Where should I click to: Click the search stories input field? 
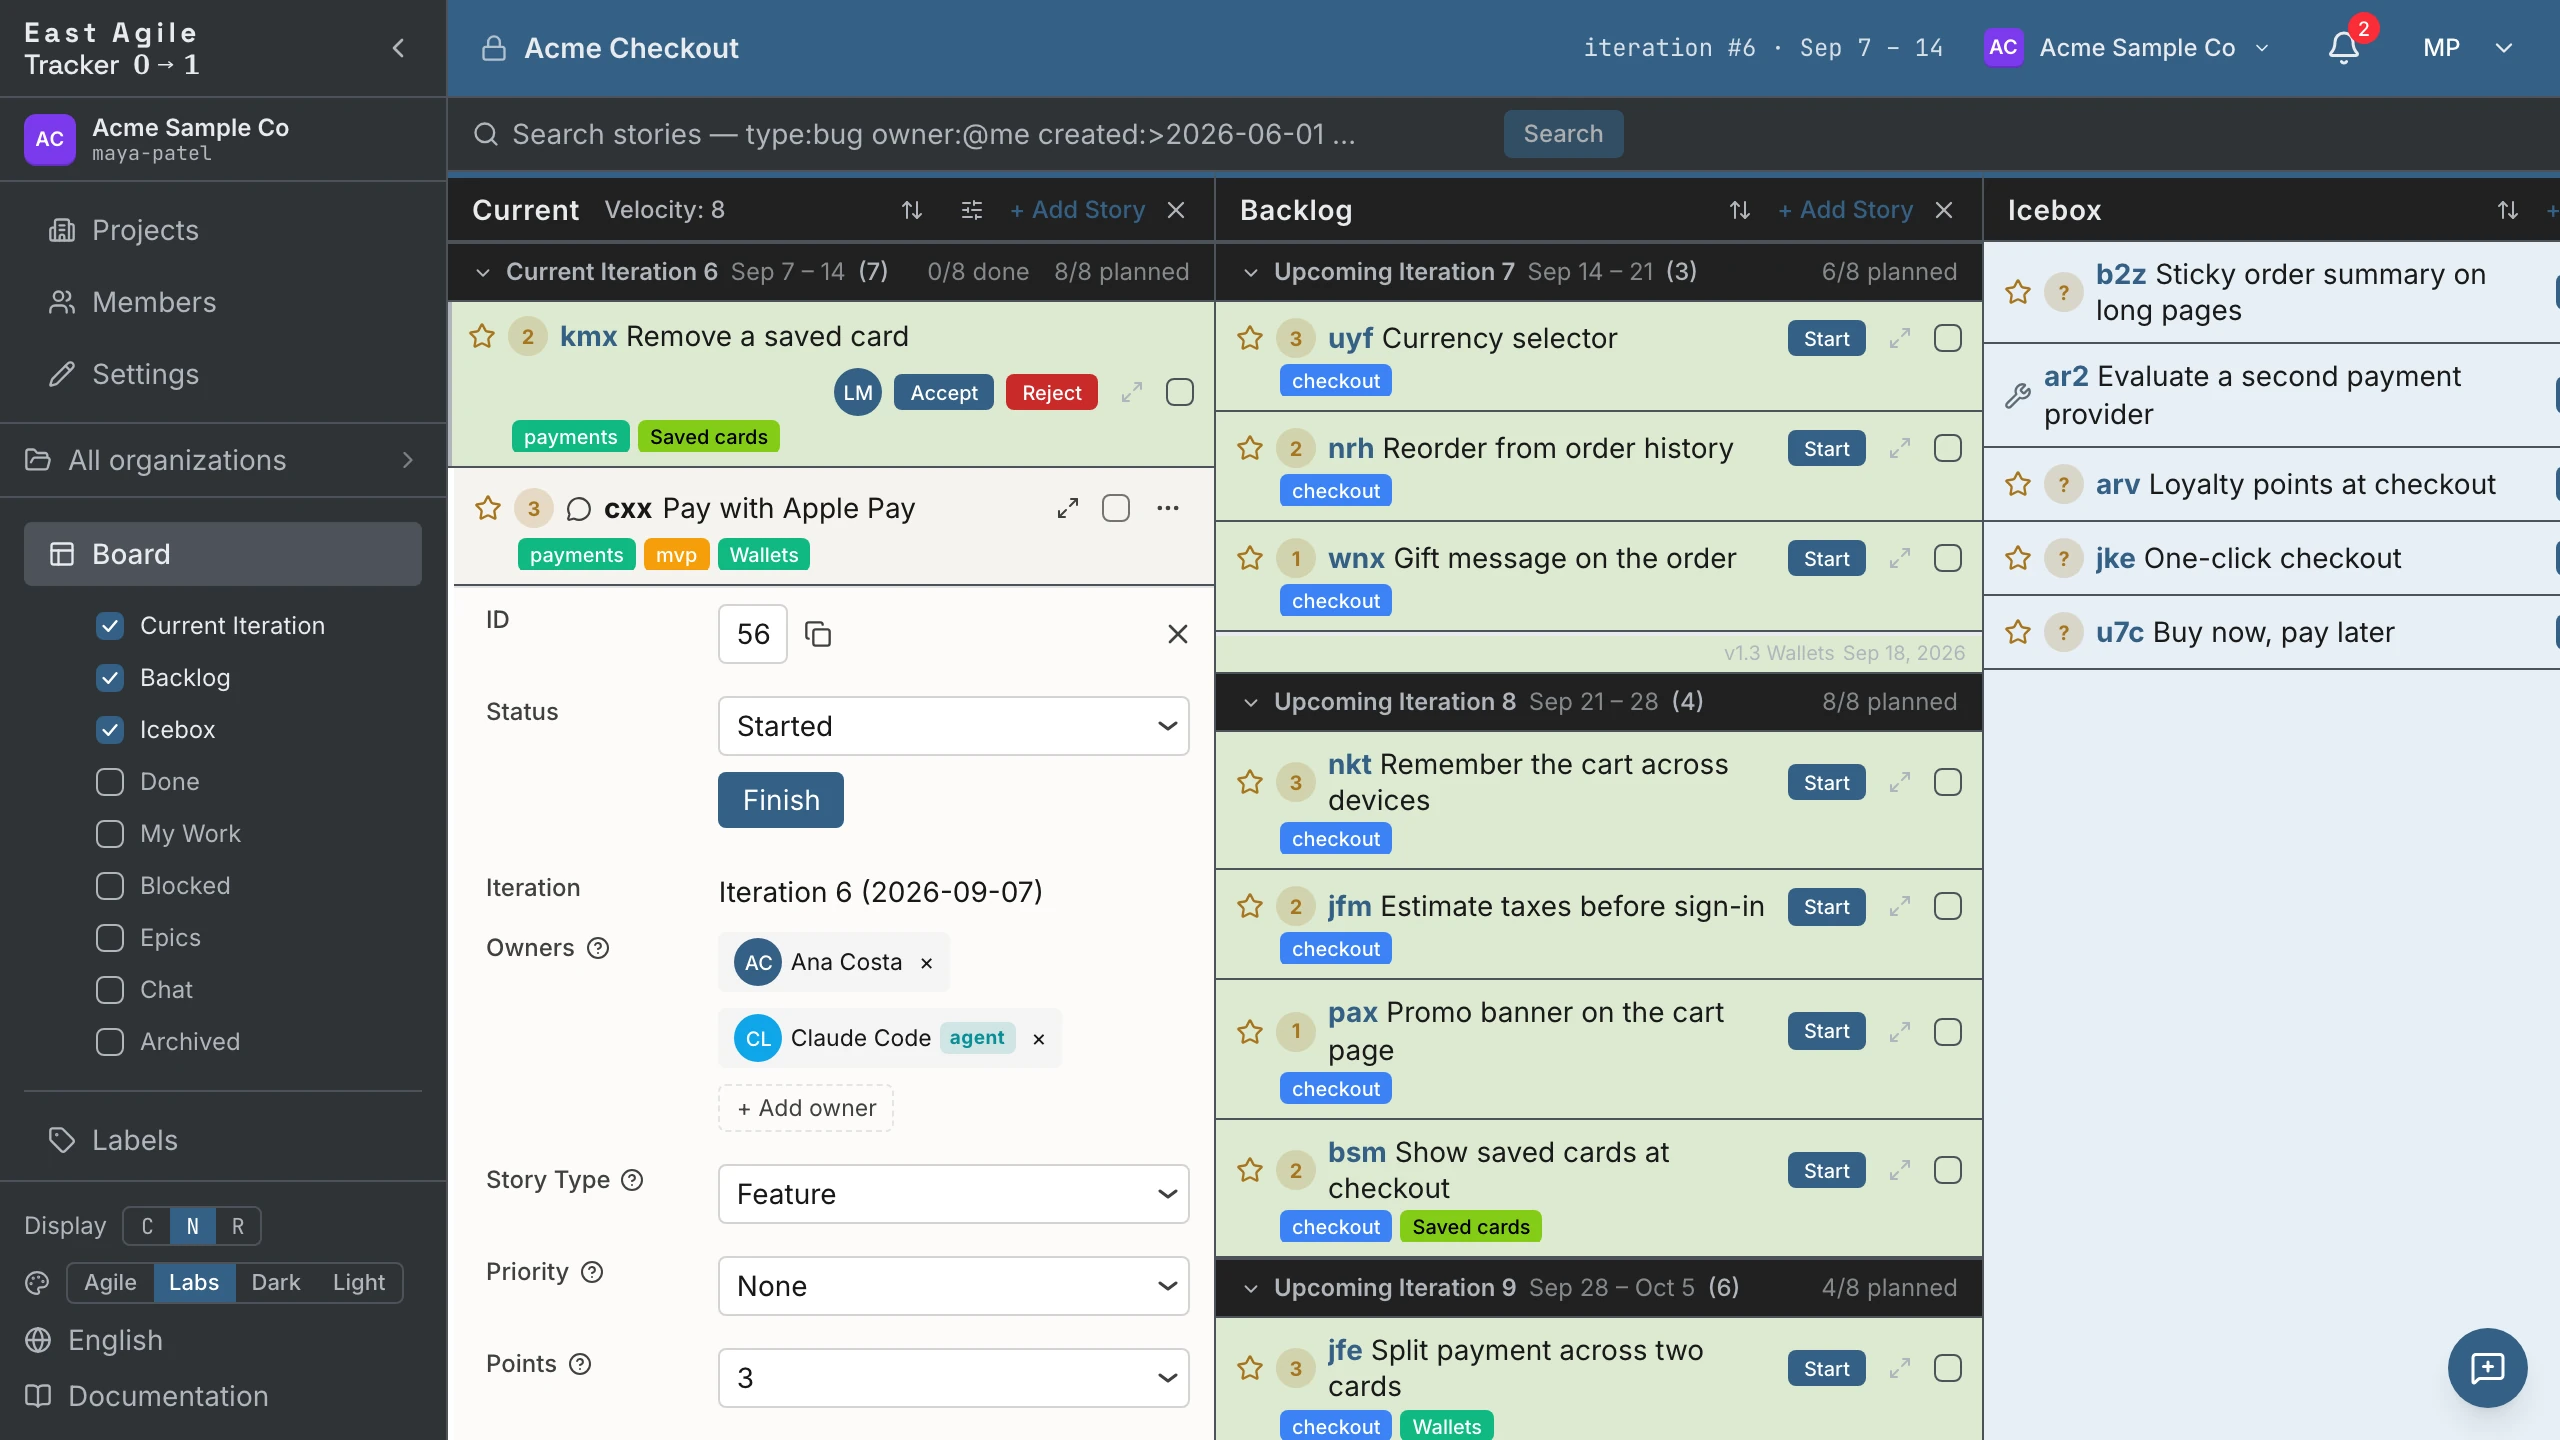(x=980, y=134)
